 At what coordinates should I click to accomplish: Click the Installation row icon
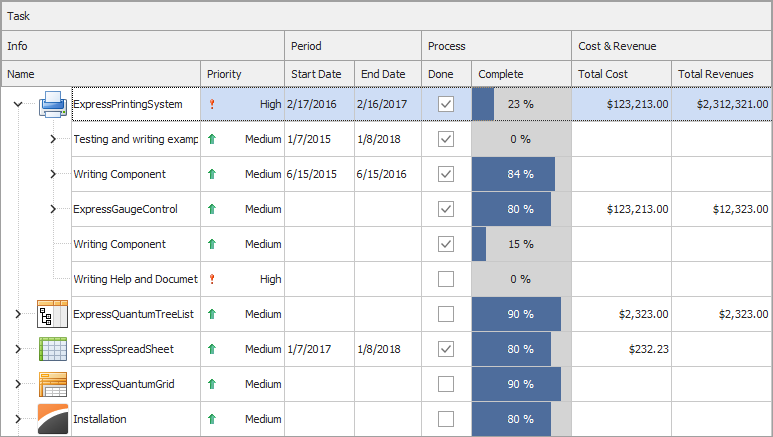point(52,419)
